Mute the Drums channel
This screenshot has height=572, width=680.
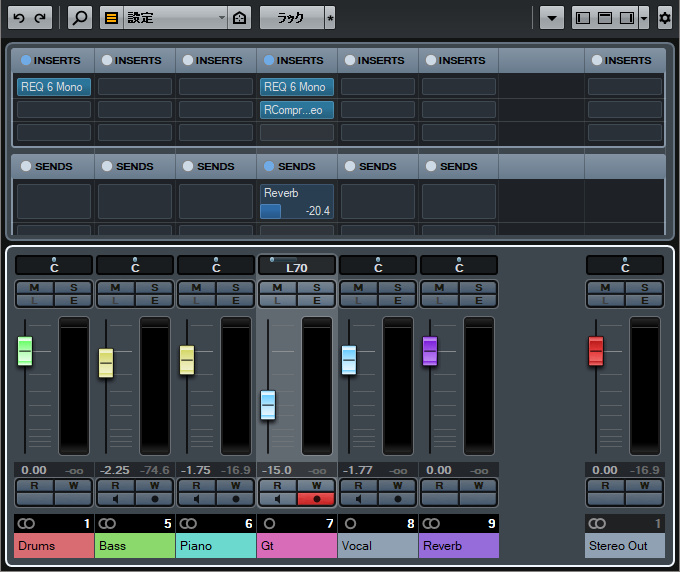pyautogui.click(x=34, y=288)
